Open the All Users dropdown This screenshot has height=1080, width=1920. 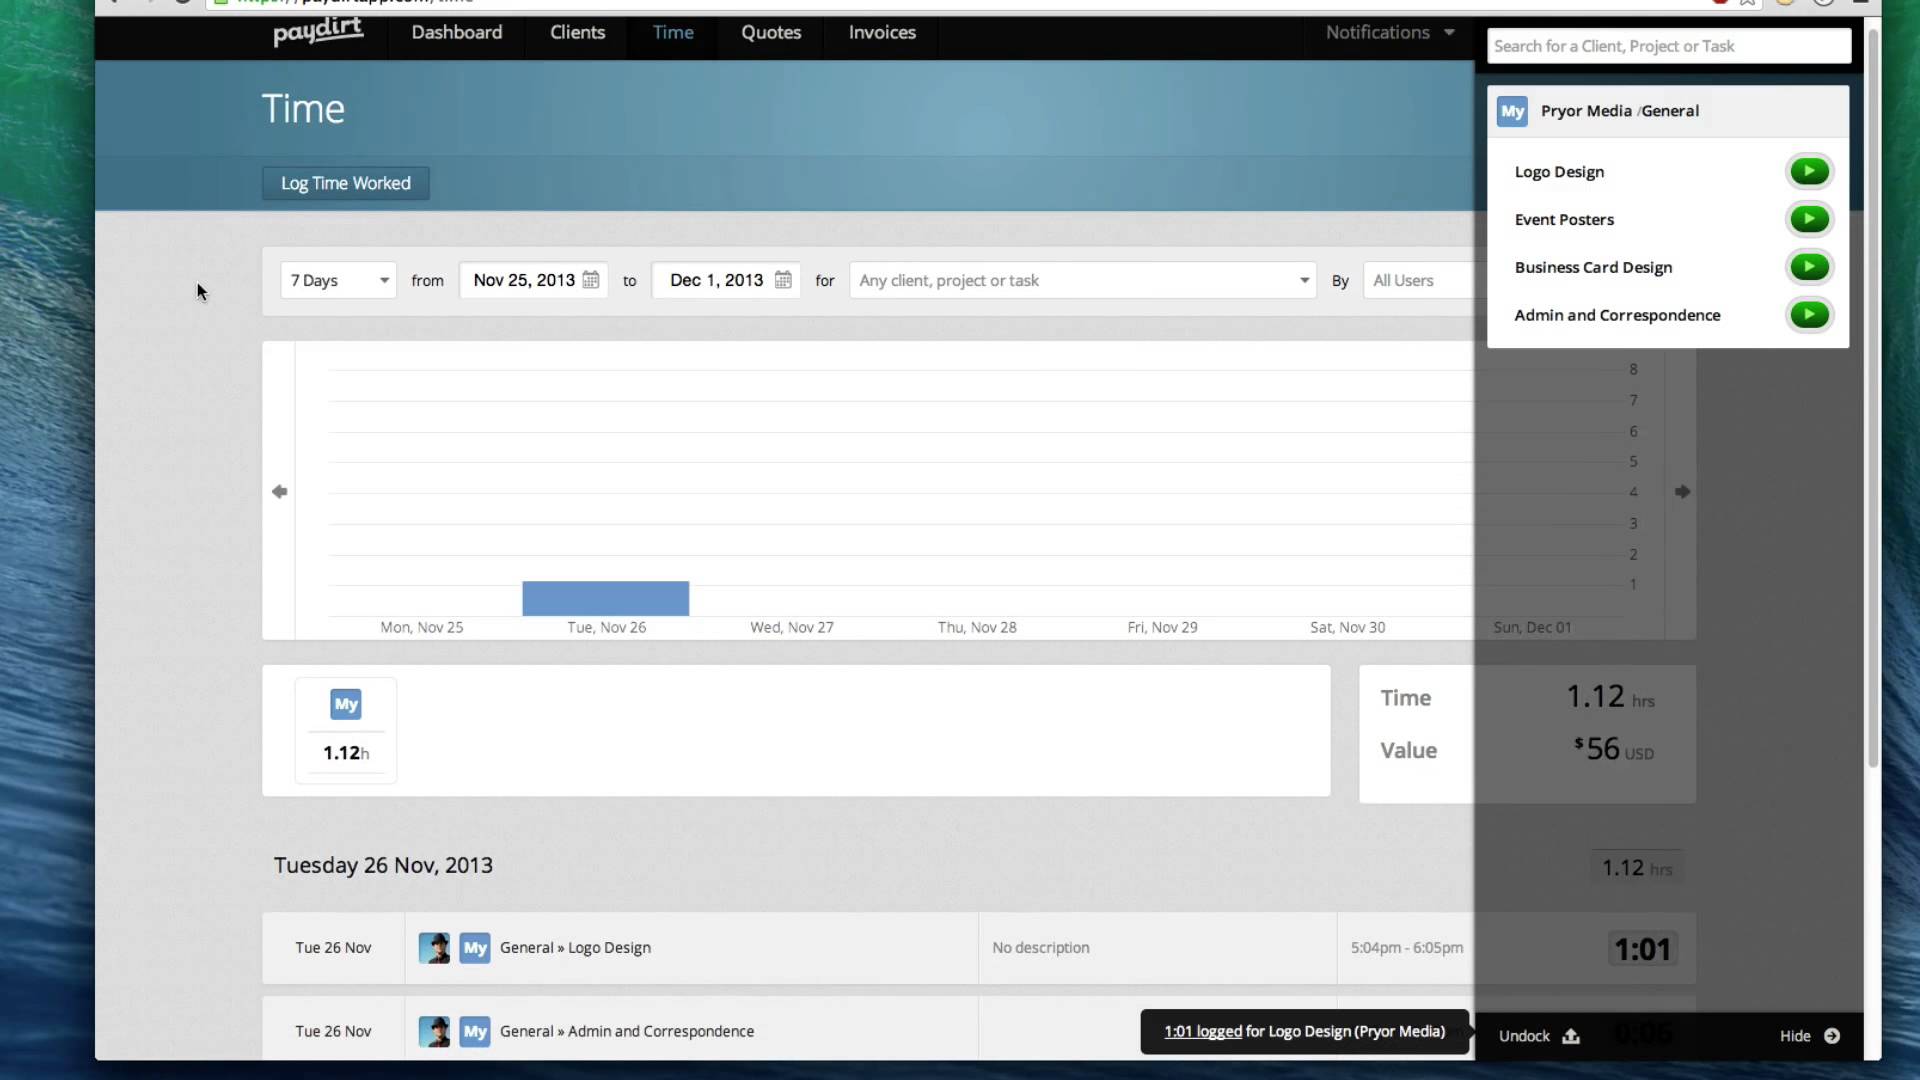pos(1419,280)
